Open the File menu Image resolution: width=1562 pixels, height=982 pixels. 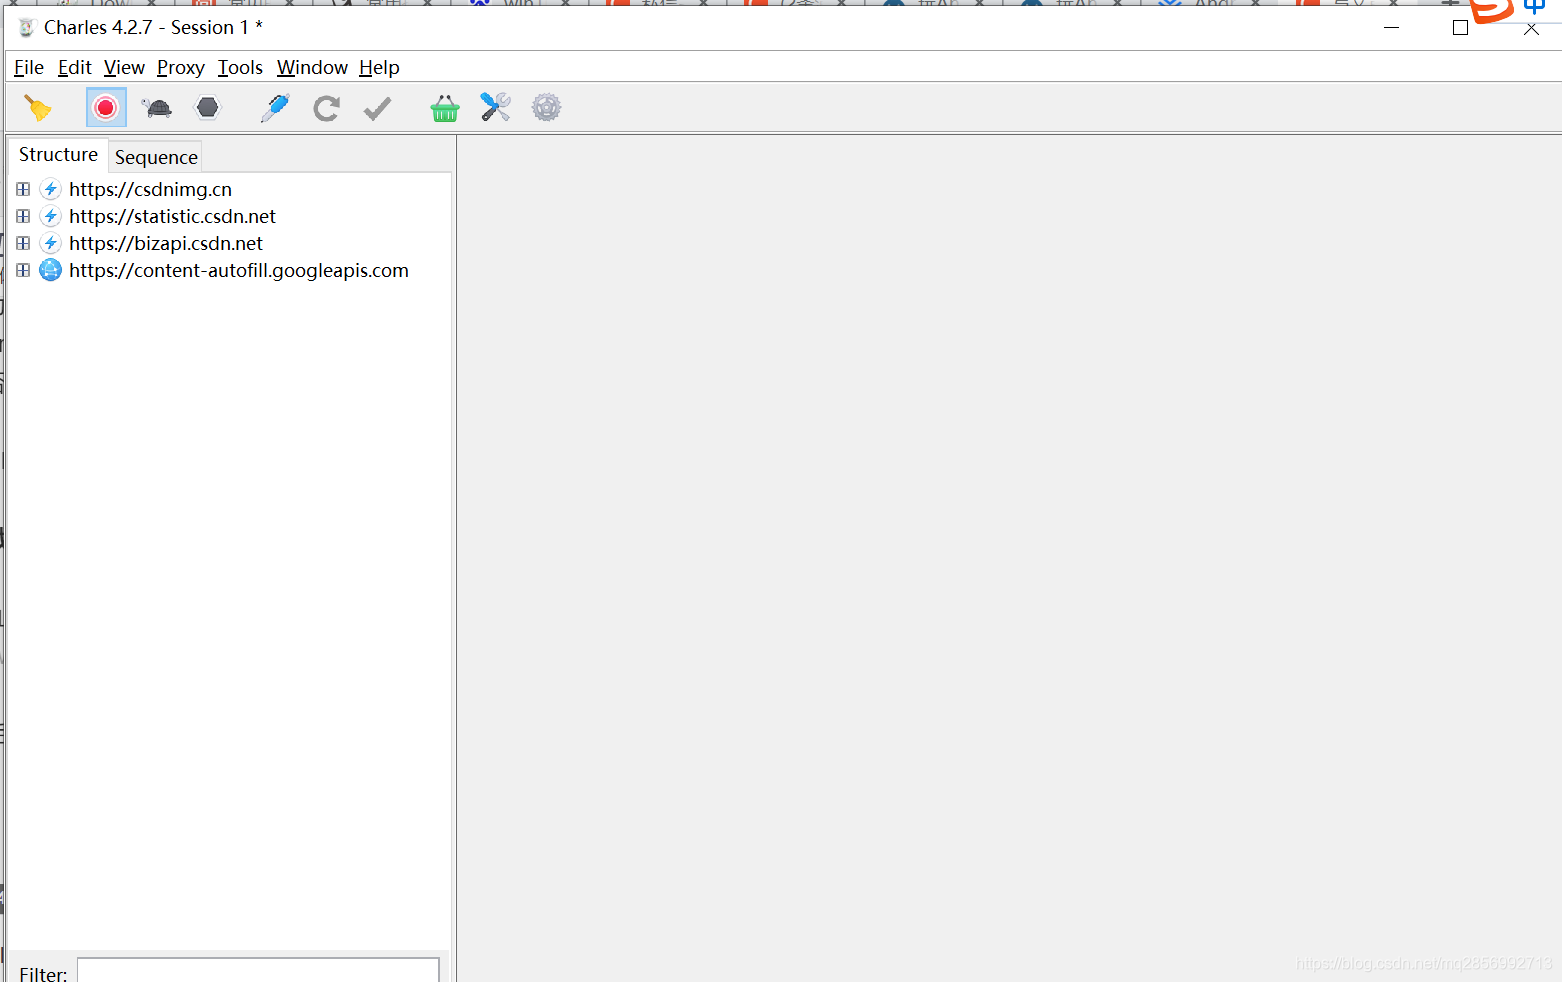(x=29, y=67)
